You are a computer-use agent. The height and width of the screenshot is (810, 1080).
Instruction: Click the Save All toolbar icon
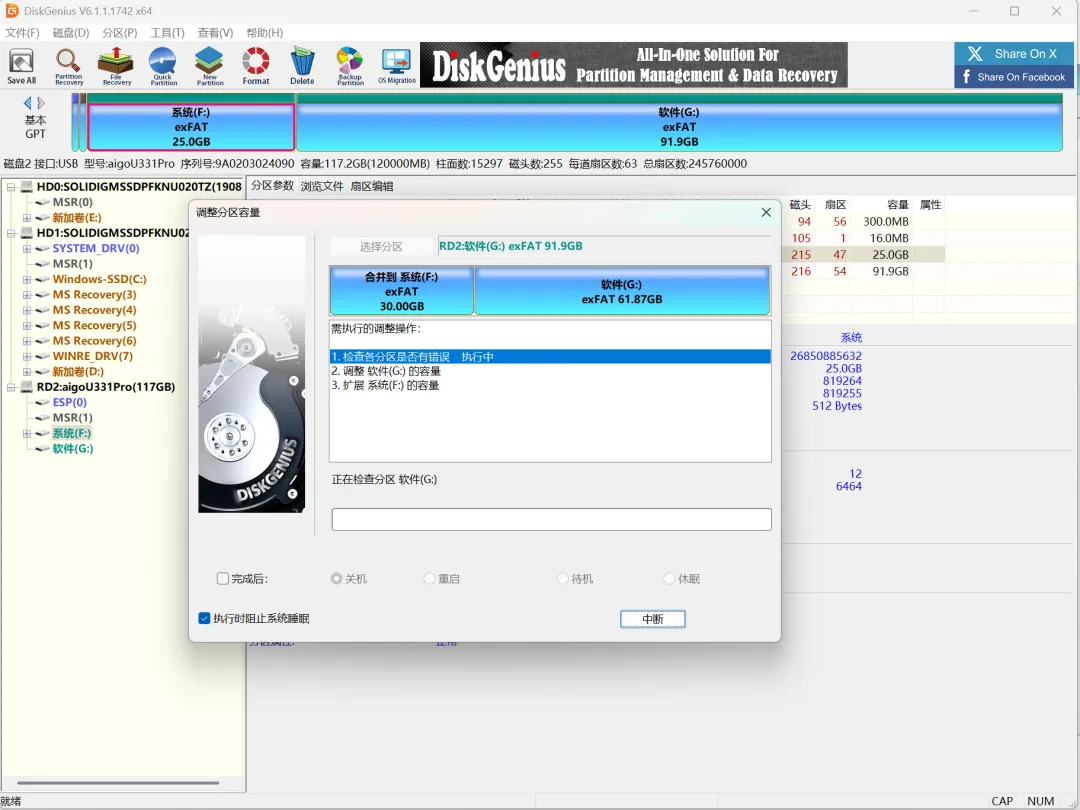click(x=21, y=66)
